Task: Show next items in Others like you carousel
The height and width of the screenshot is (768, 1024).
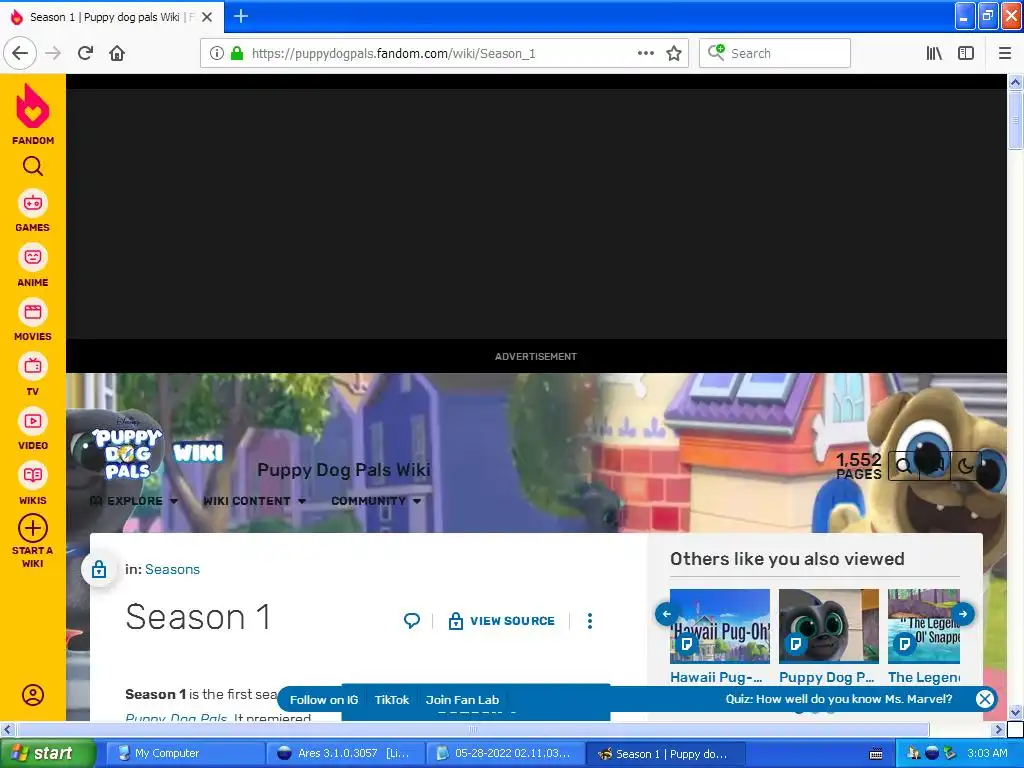Action: pos(963,614)
